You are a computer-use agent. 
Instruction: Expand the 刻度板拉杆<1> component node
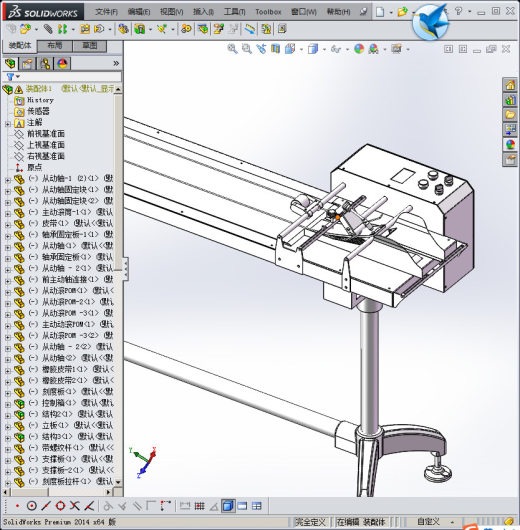[x=8, y=483]
